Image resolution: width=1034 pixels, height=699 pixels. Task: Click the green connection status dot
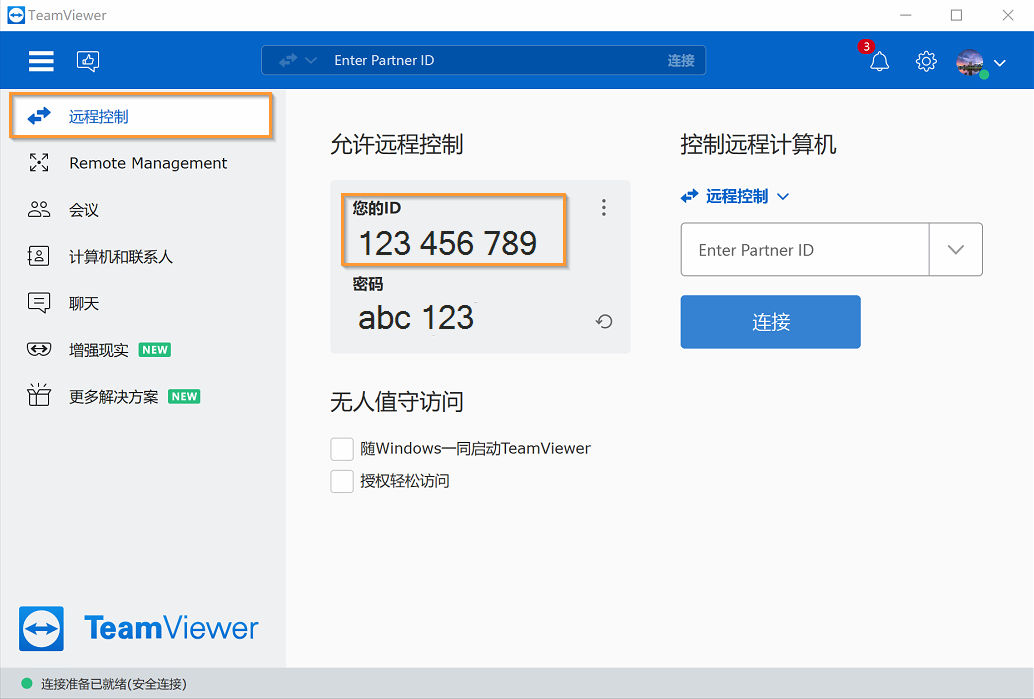click(27, 683)
